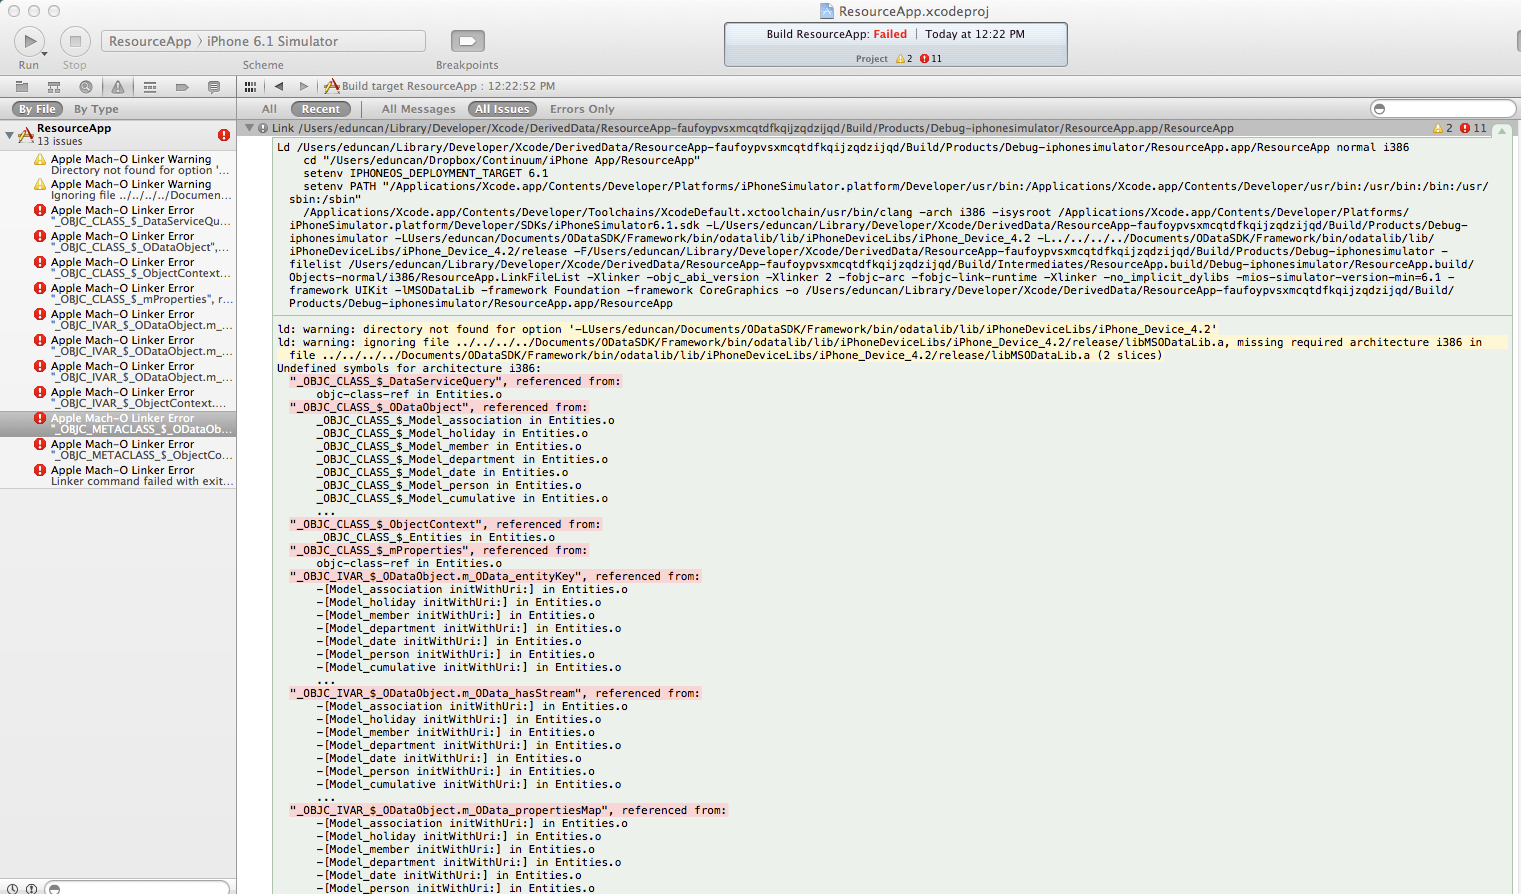Toggle errors-only filter in navigator bottom
This screenshot has width=1521, height=894.
pyautogui.click(x=31, y=888)
